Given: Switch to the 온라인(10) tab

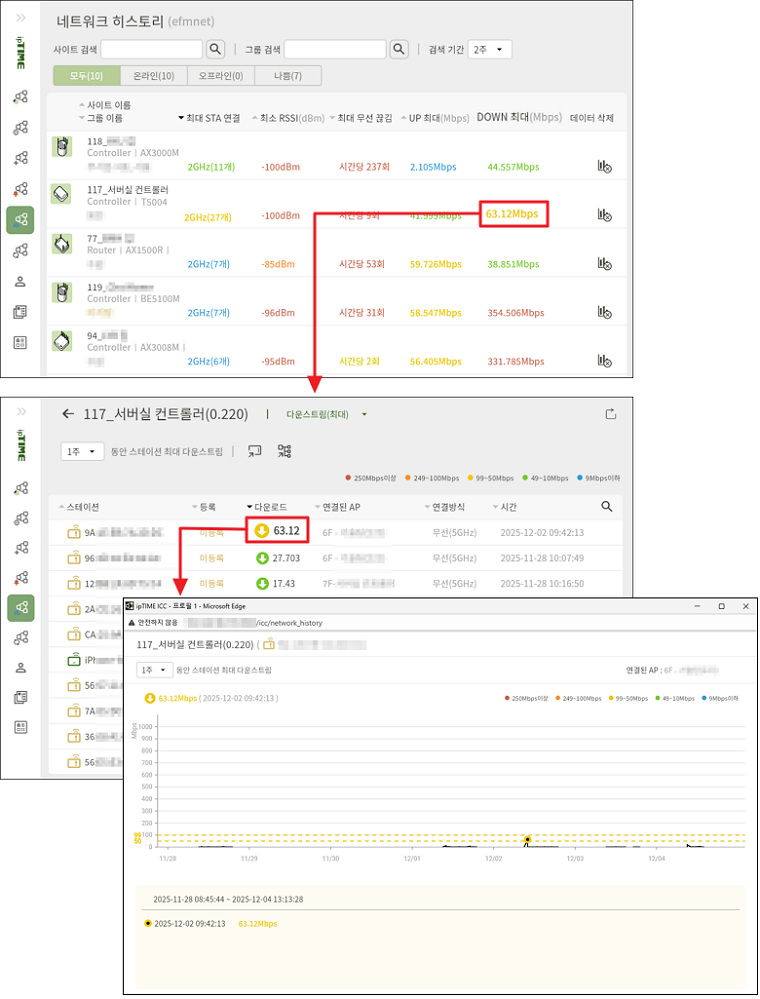Looking at the screenshot, I should [154, 76].
